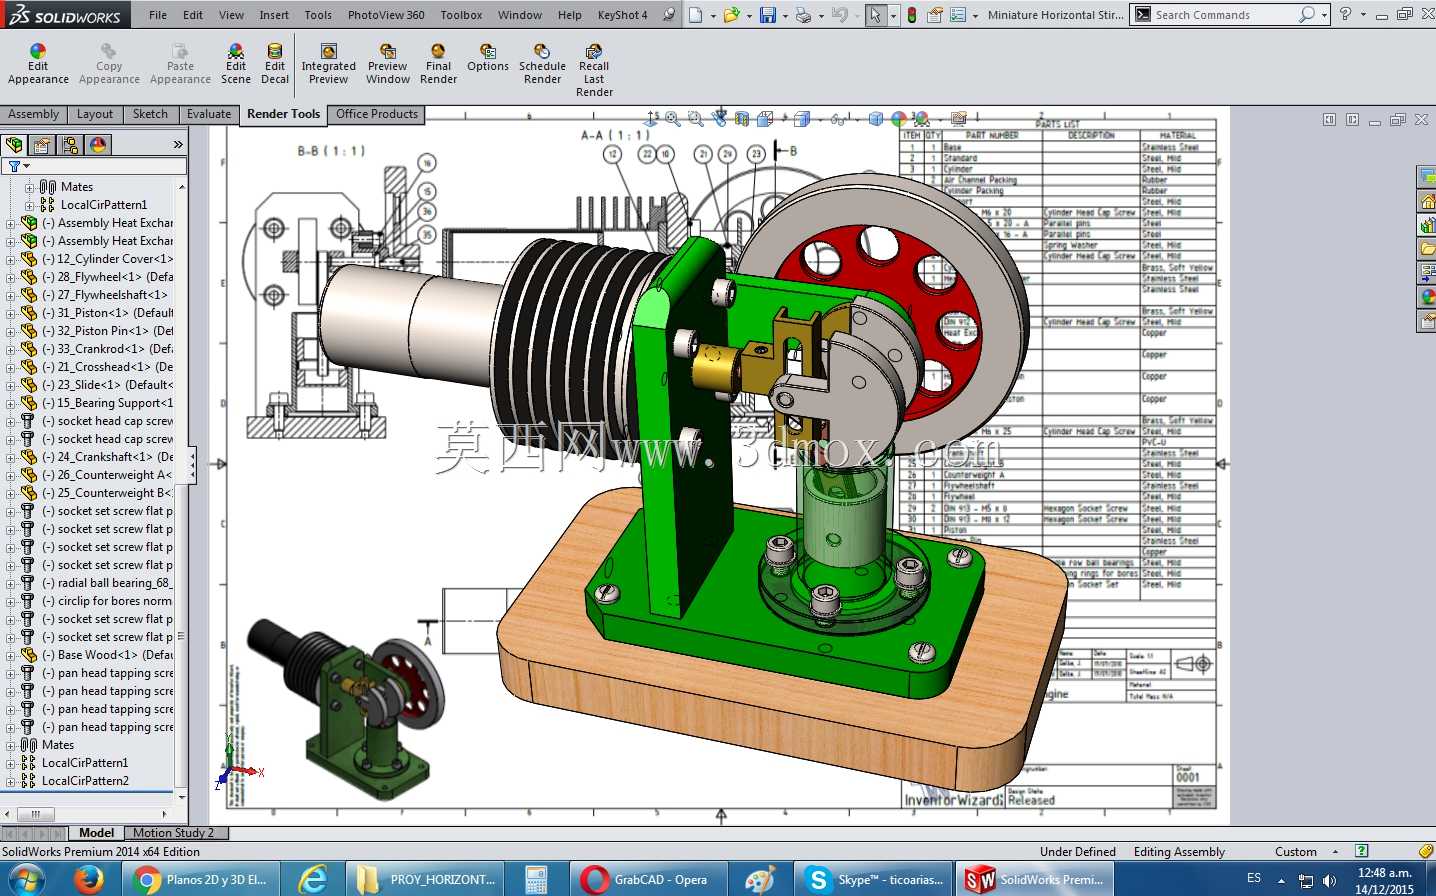Image resolution: width=1436 pixels, height=896 pixels.
Task: Start the Integrated Preview render
Action: click(328, 64)
